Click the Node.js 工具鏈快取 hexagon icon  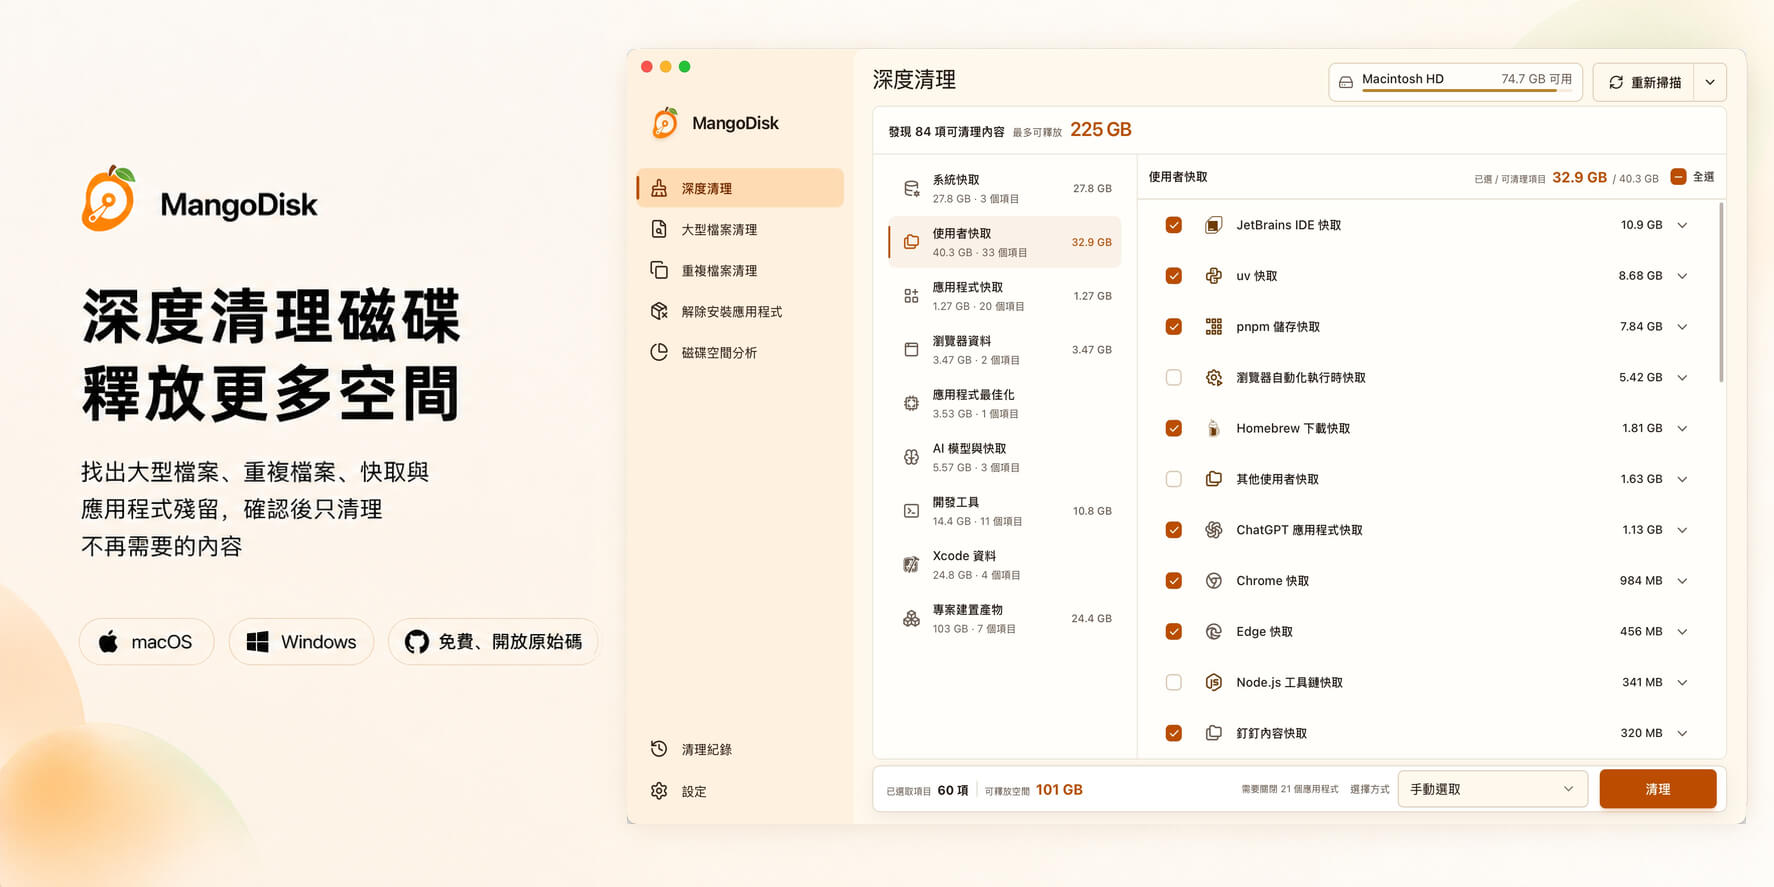tap(1213, 682)
